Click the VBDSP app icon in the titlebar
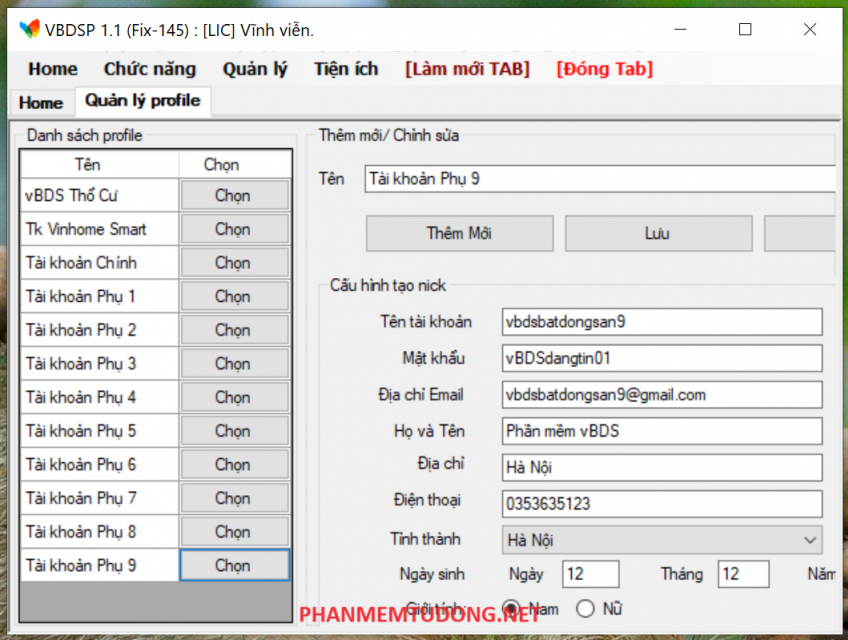 (27, 30)
